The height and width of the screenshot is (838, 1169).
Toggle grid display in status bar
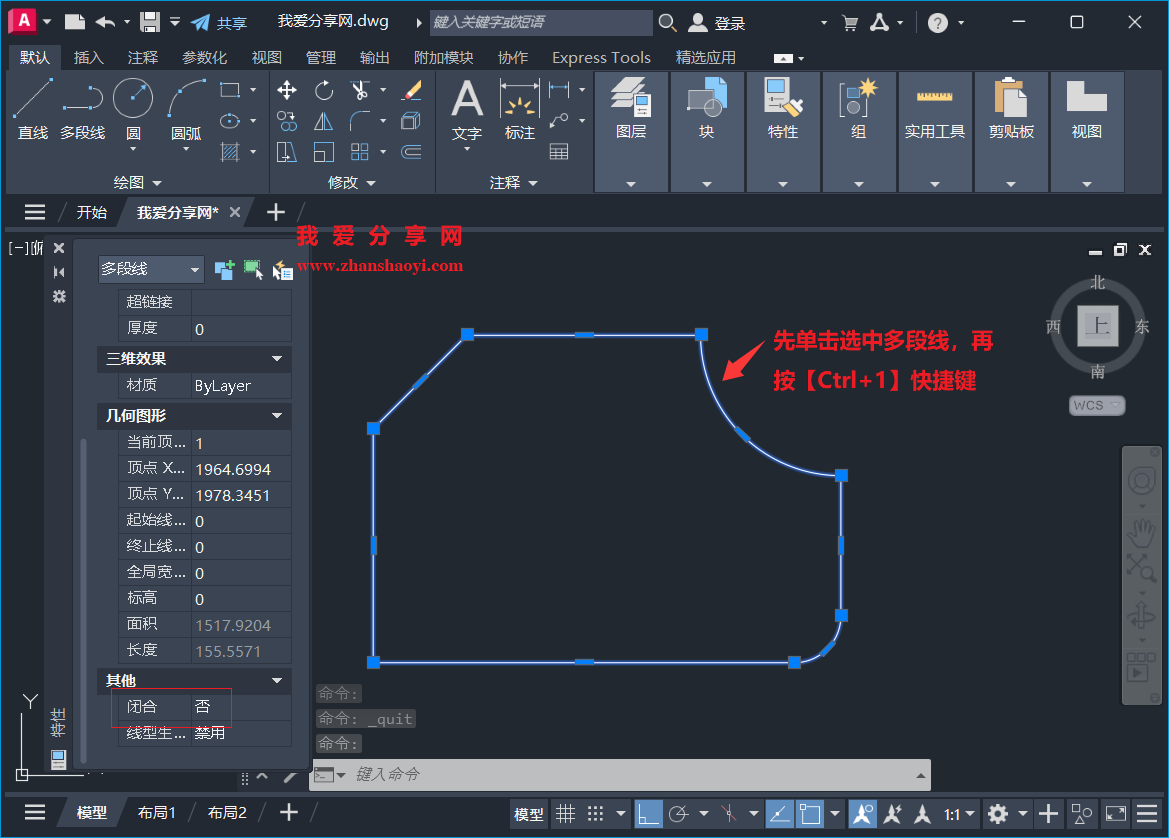click(565, 813)
